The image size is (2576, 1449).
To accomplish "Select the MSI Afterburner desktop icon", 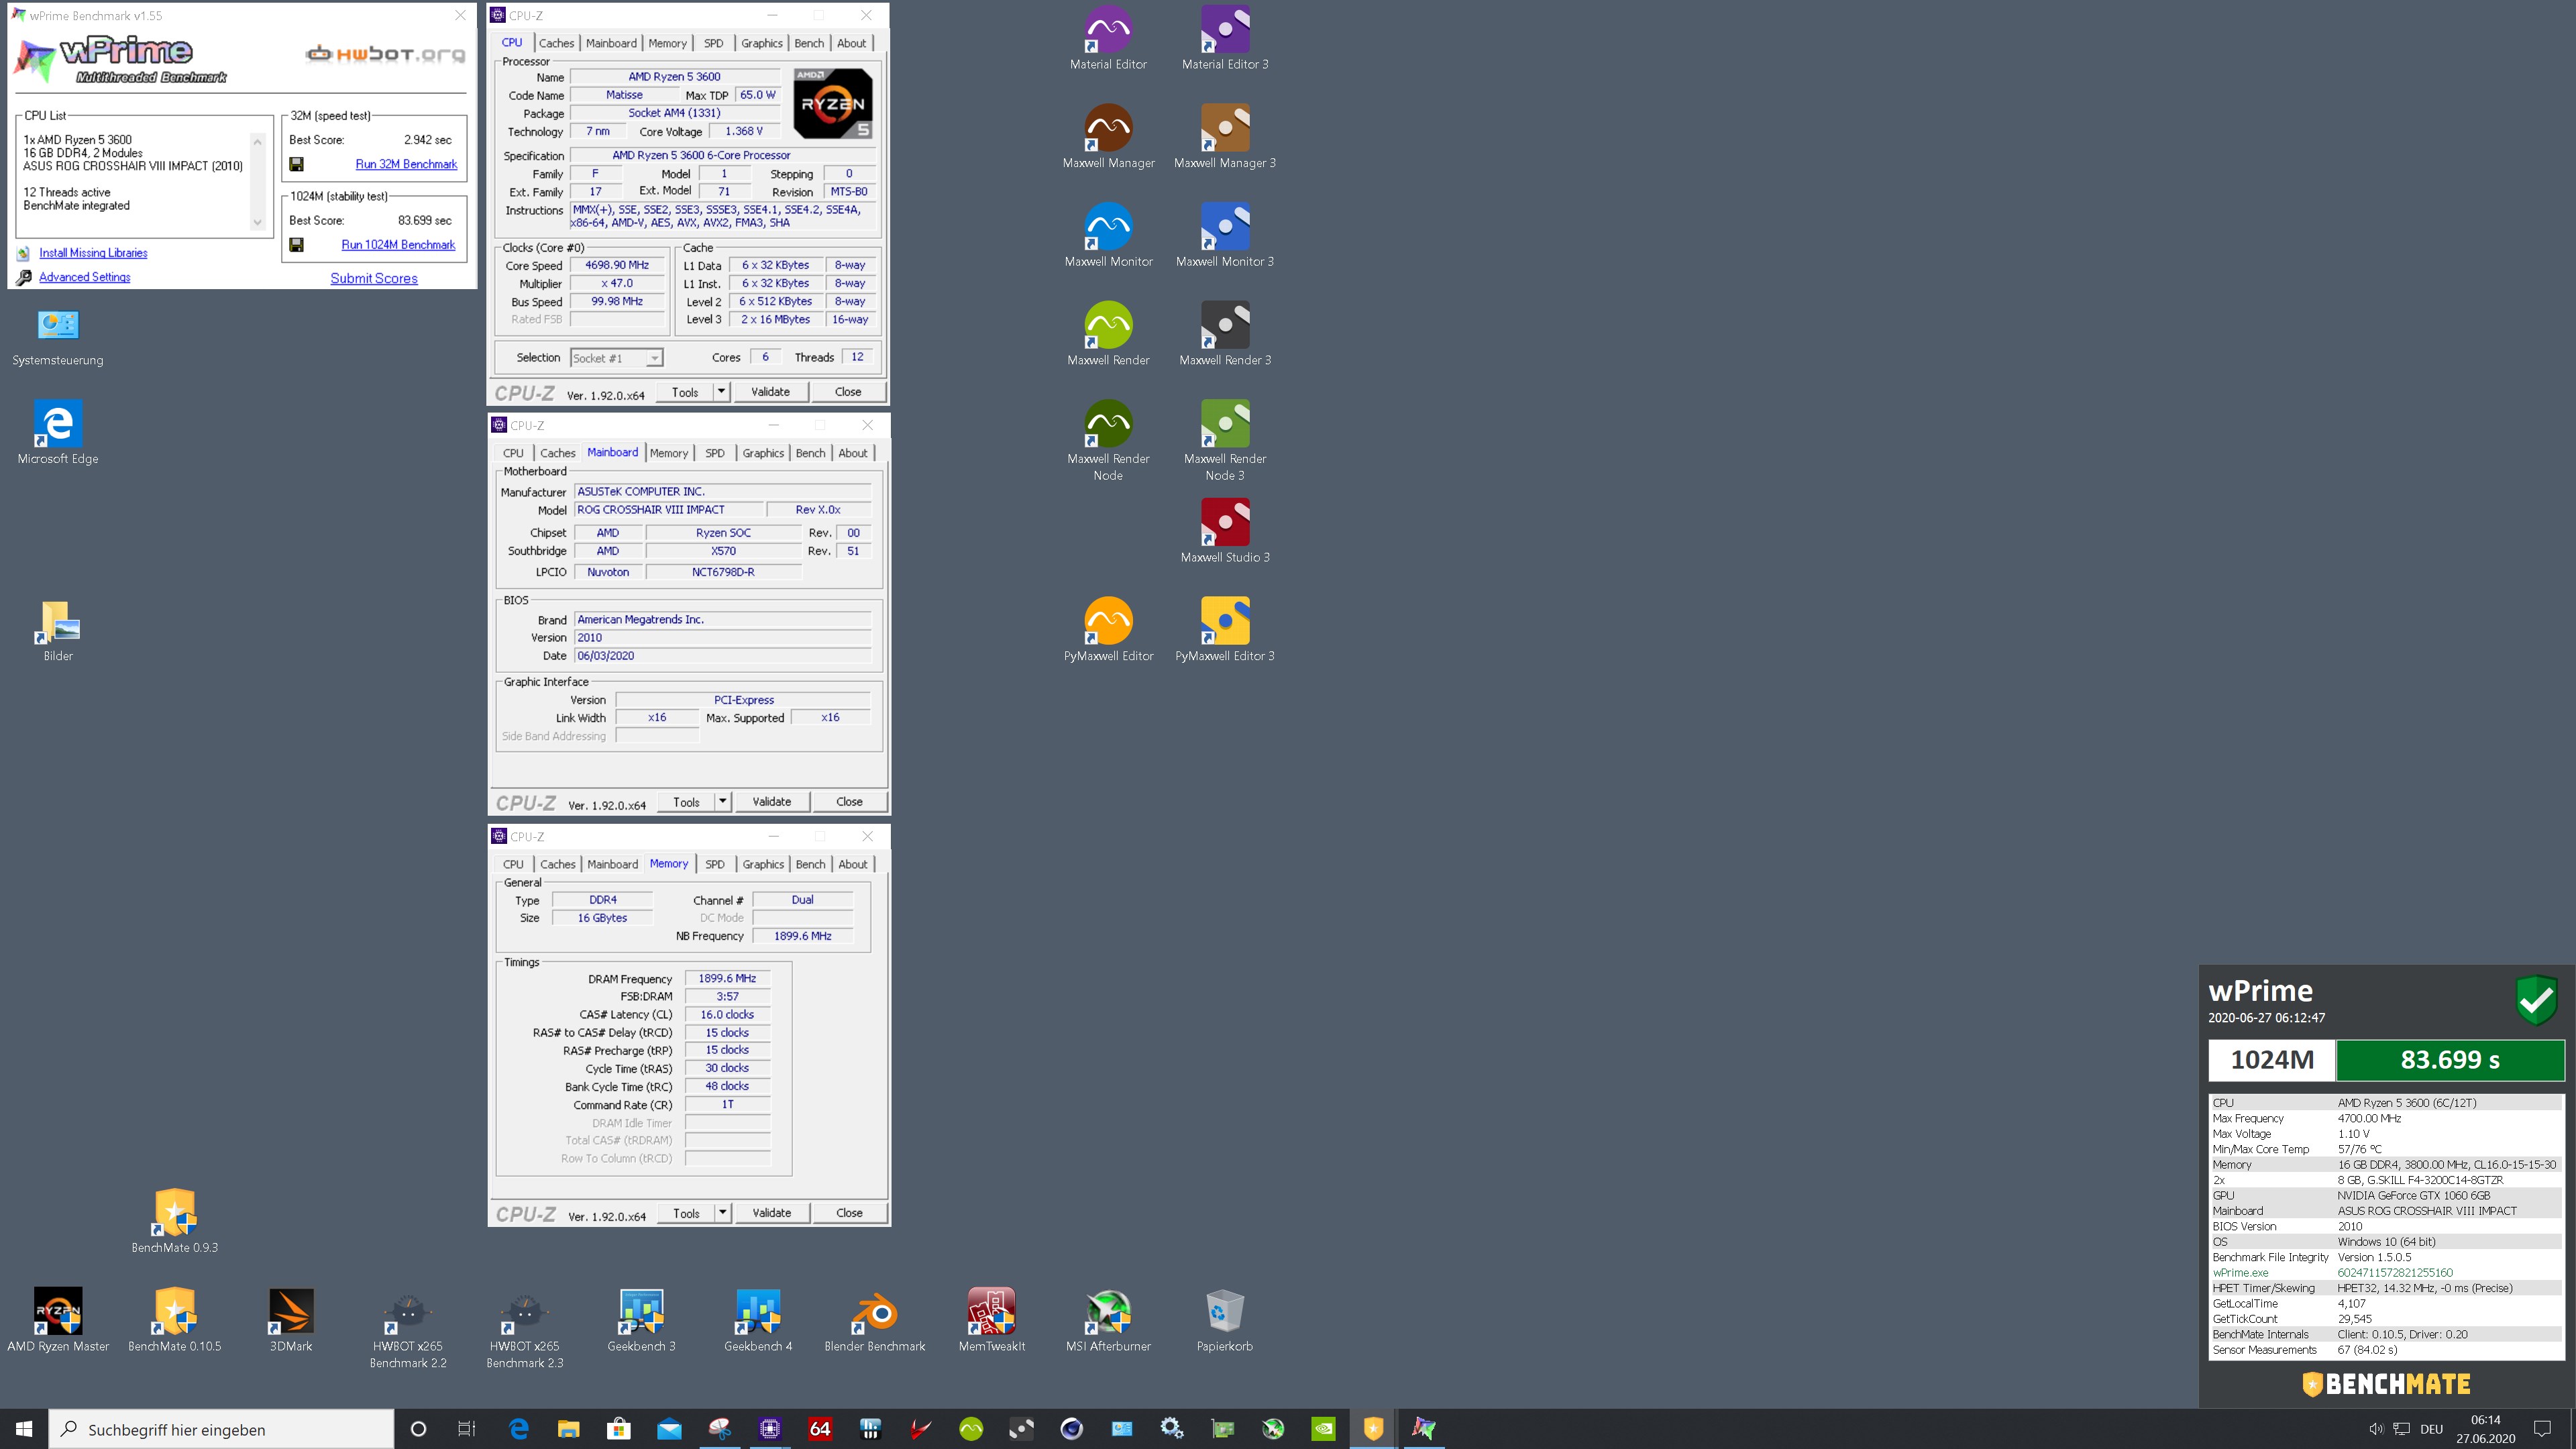I will coord(1108,1319).
